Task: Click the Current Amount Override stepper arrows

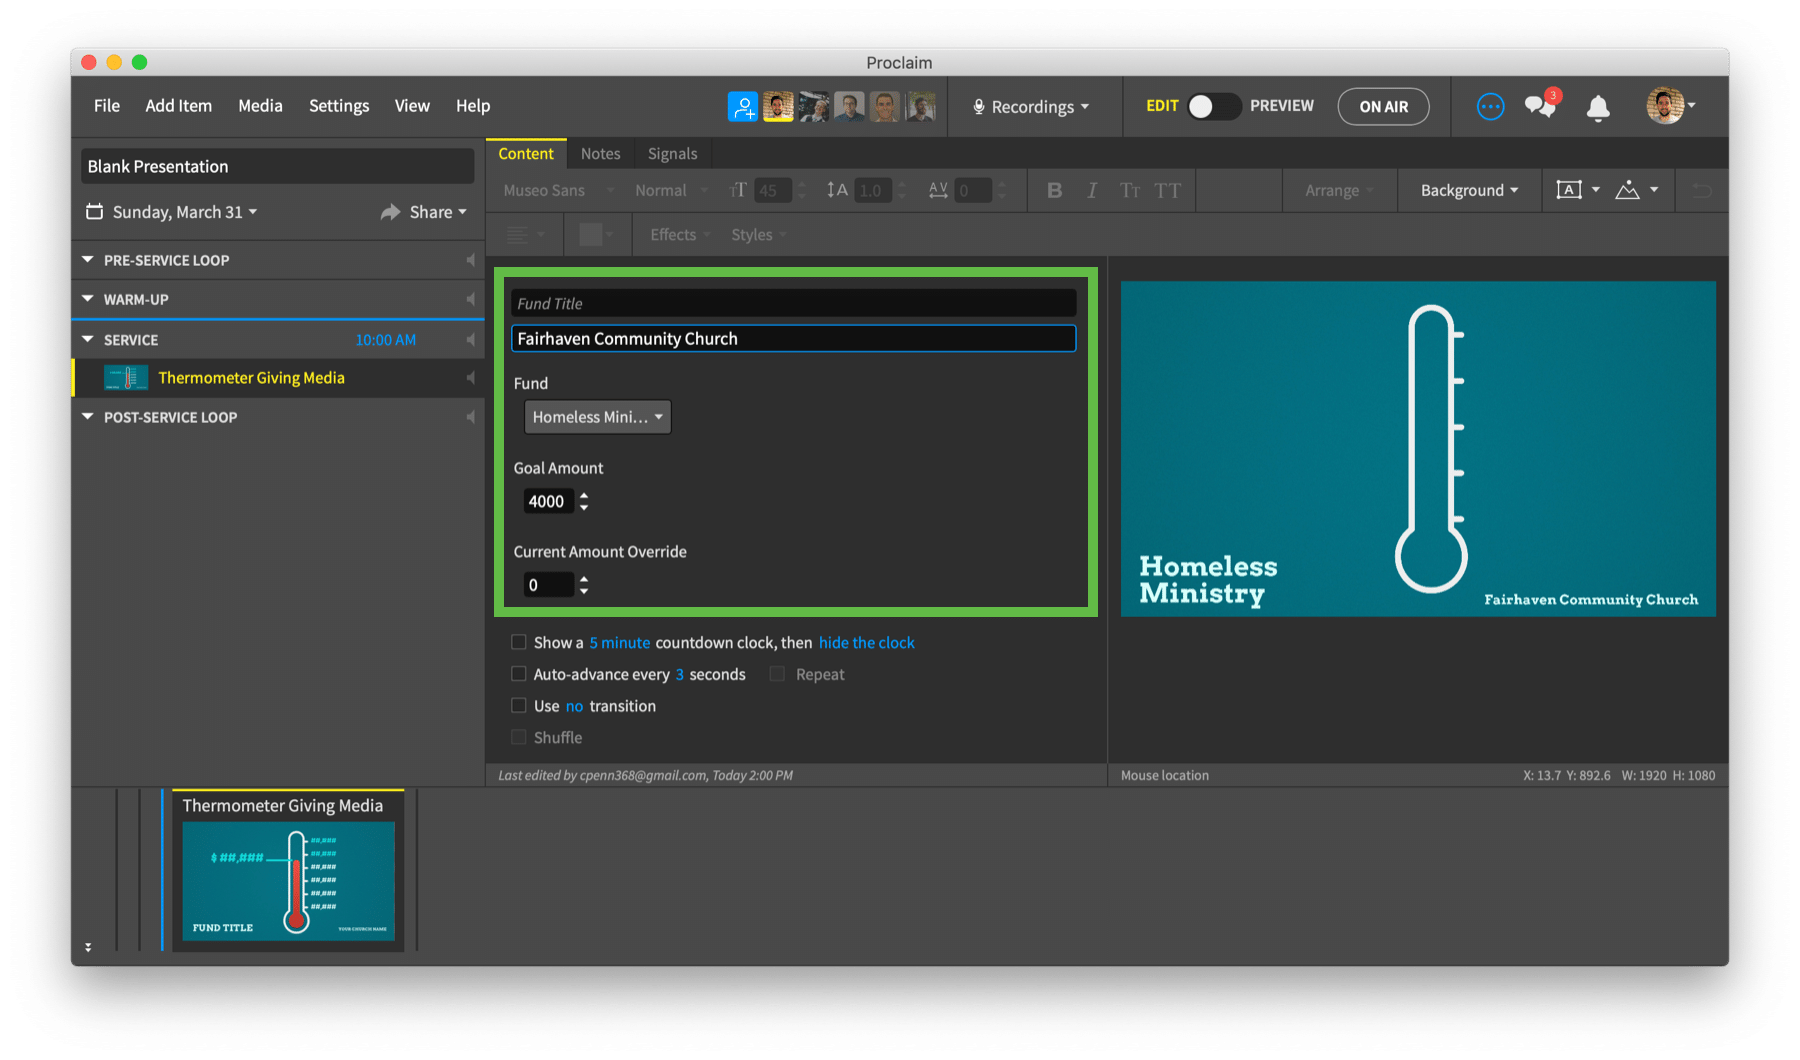Action: [584, 585]
